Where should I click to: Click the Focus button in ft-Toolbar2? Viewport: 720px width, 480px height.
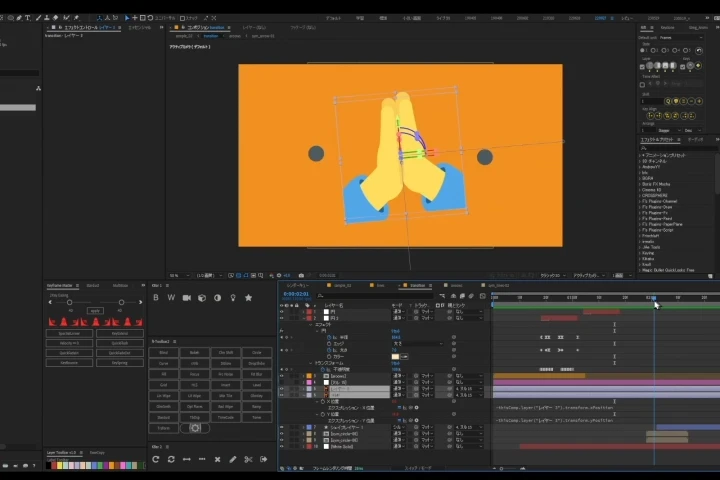[x=195, y=374]
